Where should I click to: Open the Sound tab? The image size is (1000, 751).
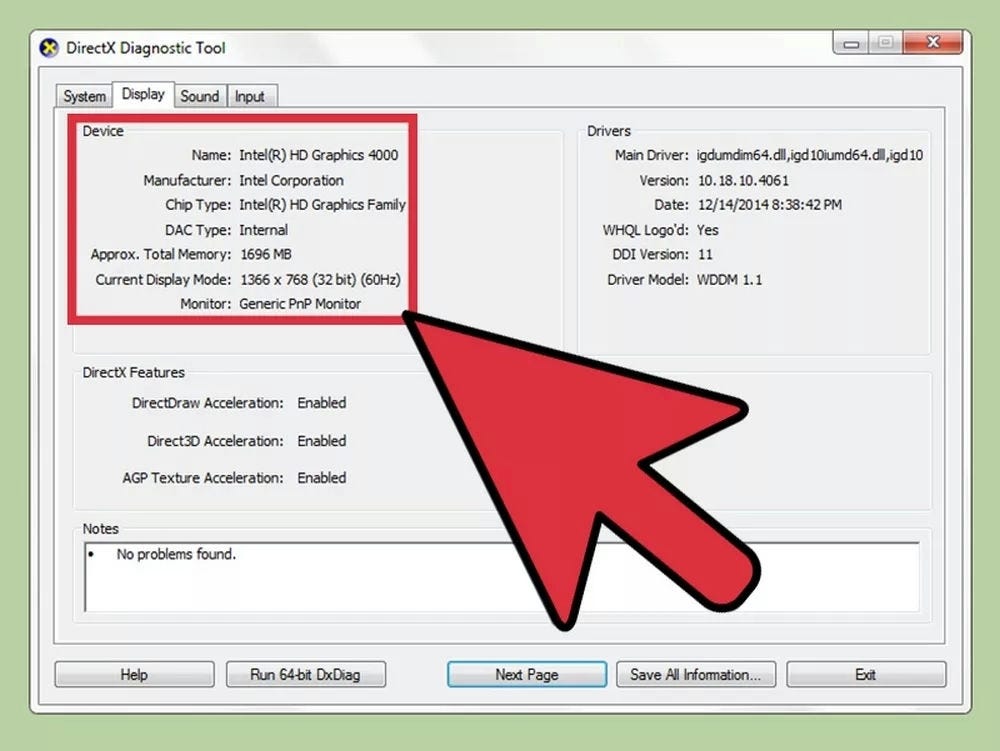pyautogui.click(x=200, y=96)
